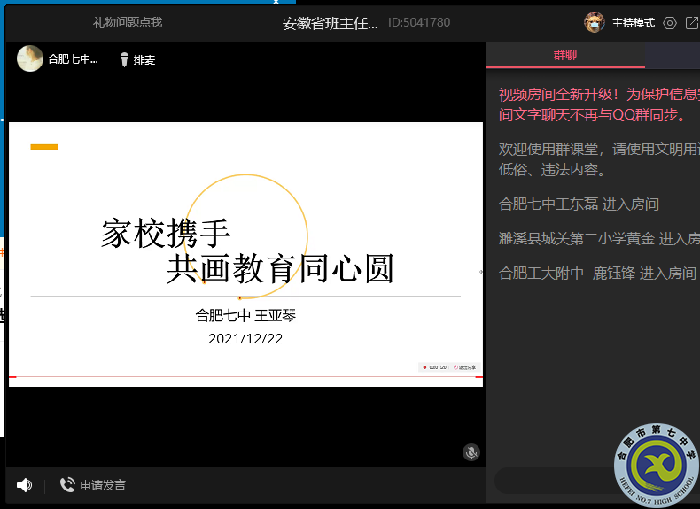Click the bear avatar in title bar
The width and height of the screenshot is (700, 509).
(x=595, y=22)
